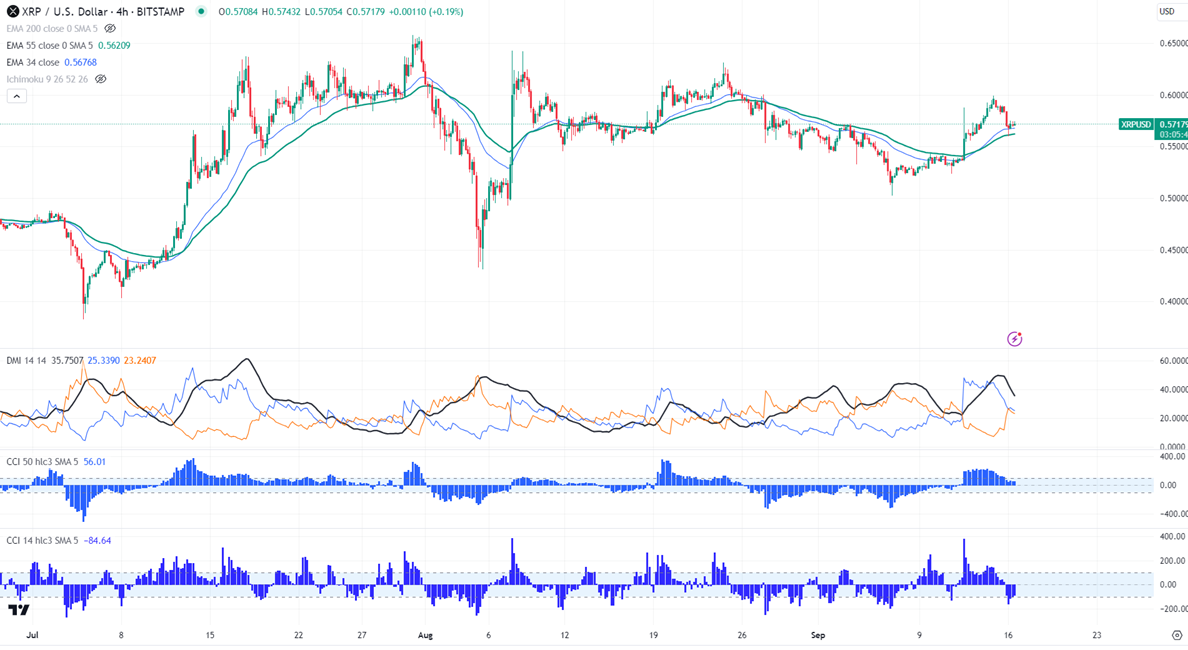Show the hidden Ichimoku indicator via eye icon
1188x650 pixels.
tap(100, 79)
